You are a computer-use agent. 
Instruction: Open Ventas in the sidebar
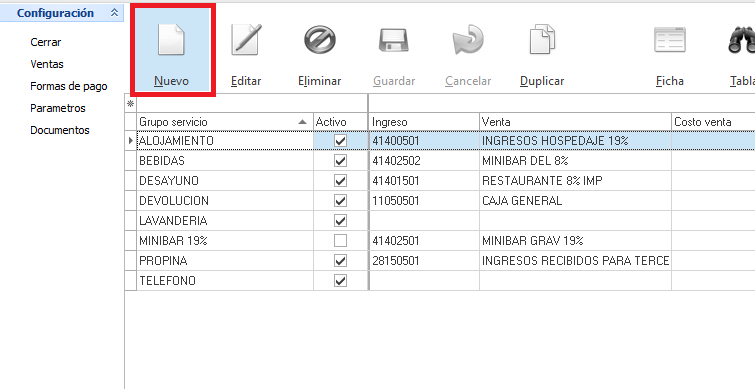click(x=47, y=64)
